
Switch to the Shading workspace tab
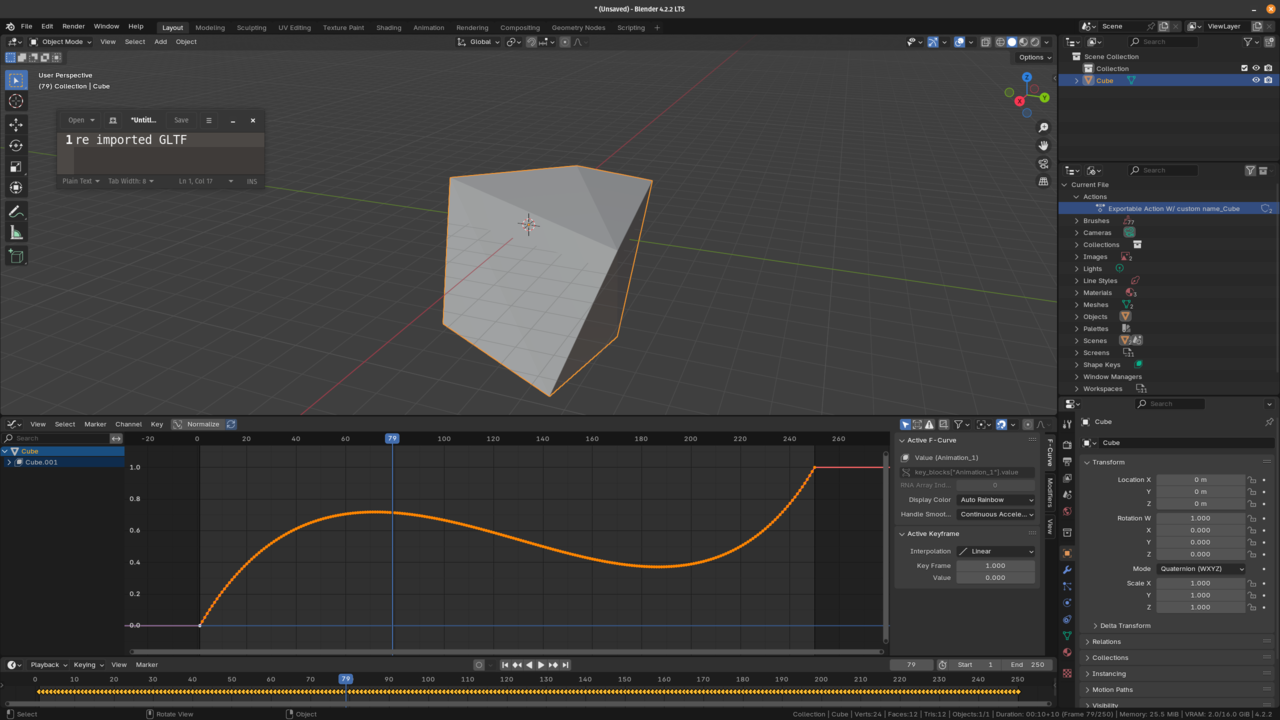(x=388, y=28)
